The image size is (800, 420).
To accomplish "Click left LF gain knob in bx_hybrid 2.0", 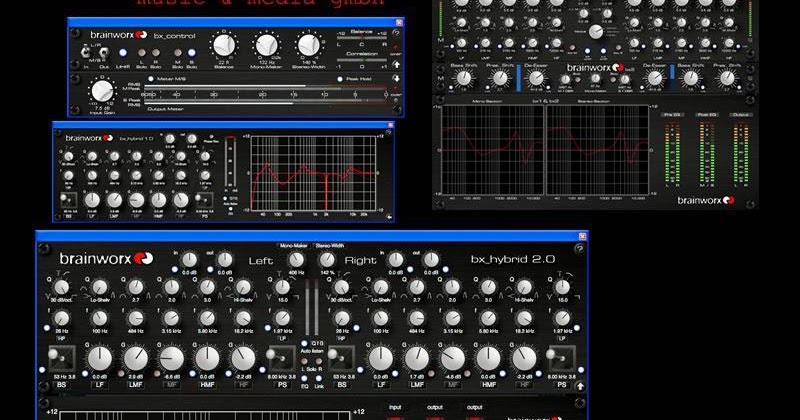I will [x=100, y=359].
